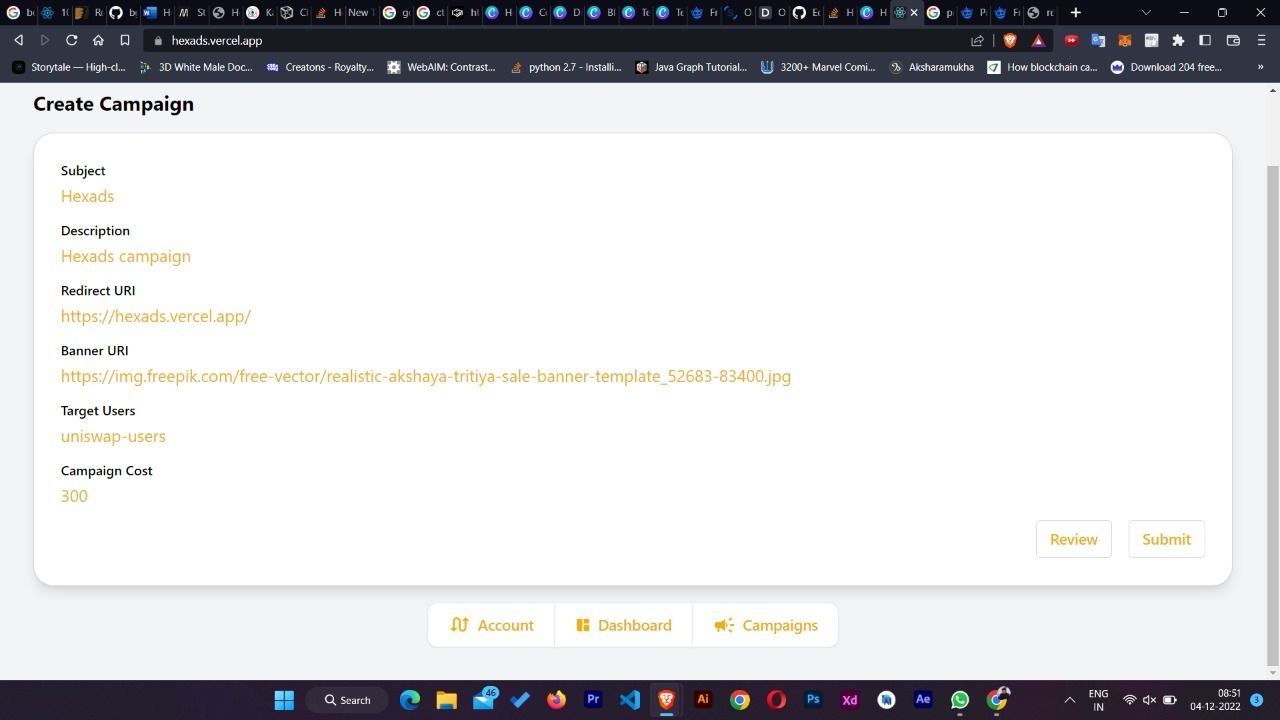The height and width of the screenshot is (720, 1280).
Task: Open the Storytale bookmark
Action: [69, 67]
